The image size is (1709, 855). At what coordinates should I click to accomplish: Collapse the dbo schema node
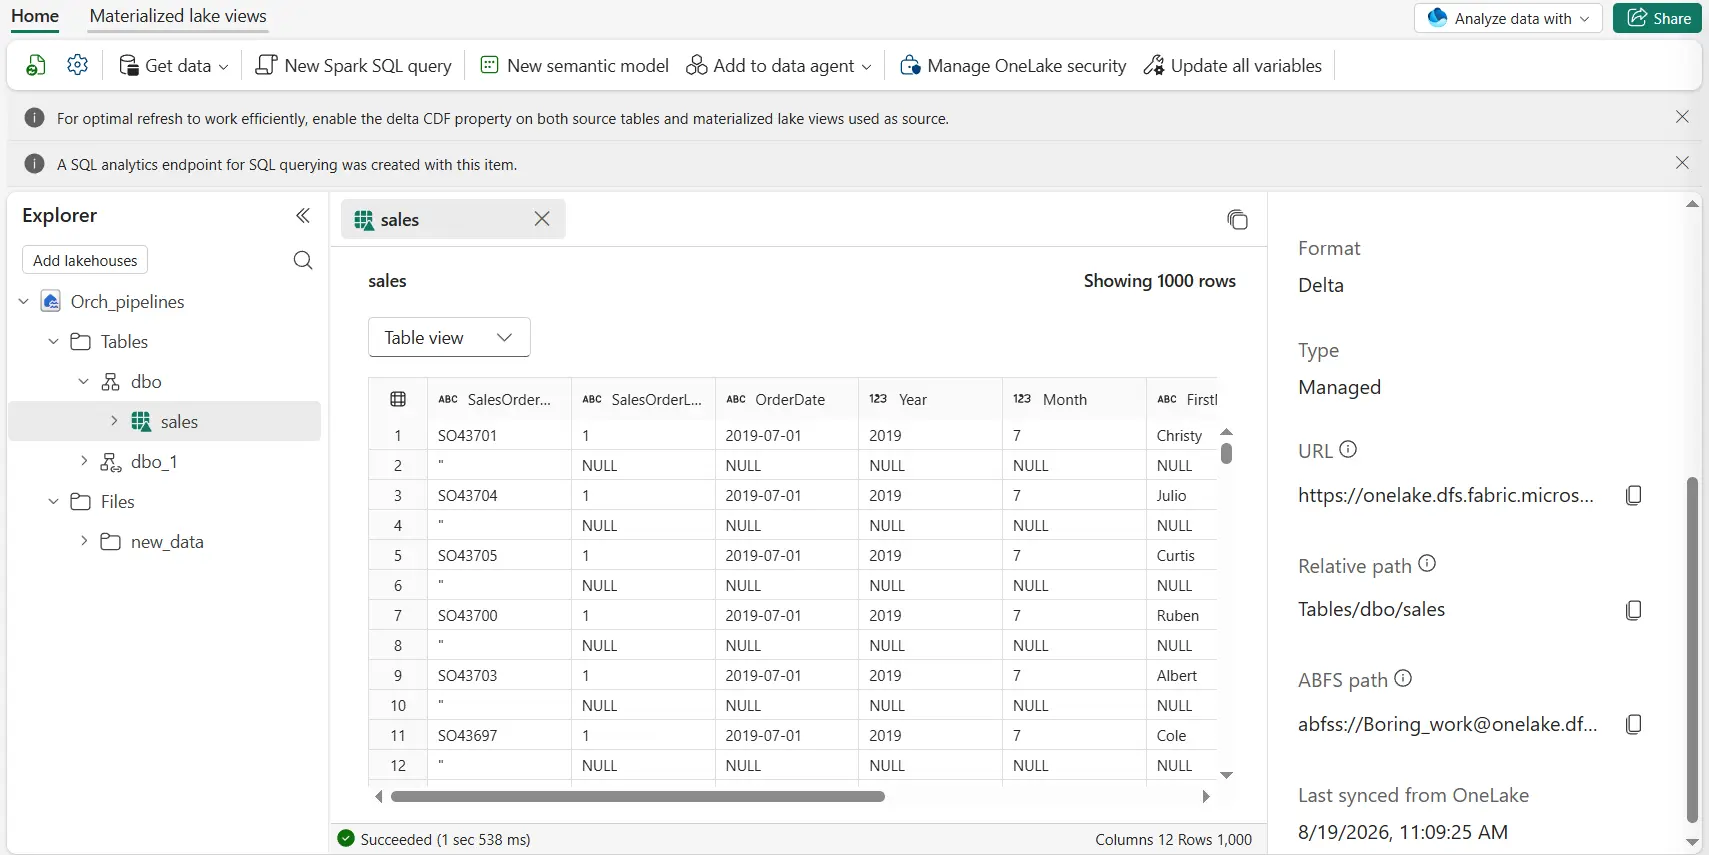pos(84,381)
